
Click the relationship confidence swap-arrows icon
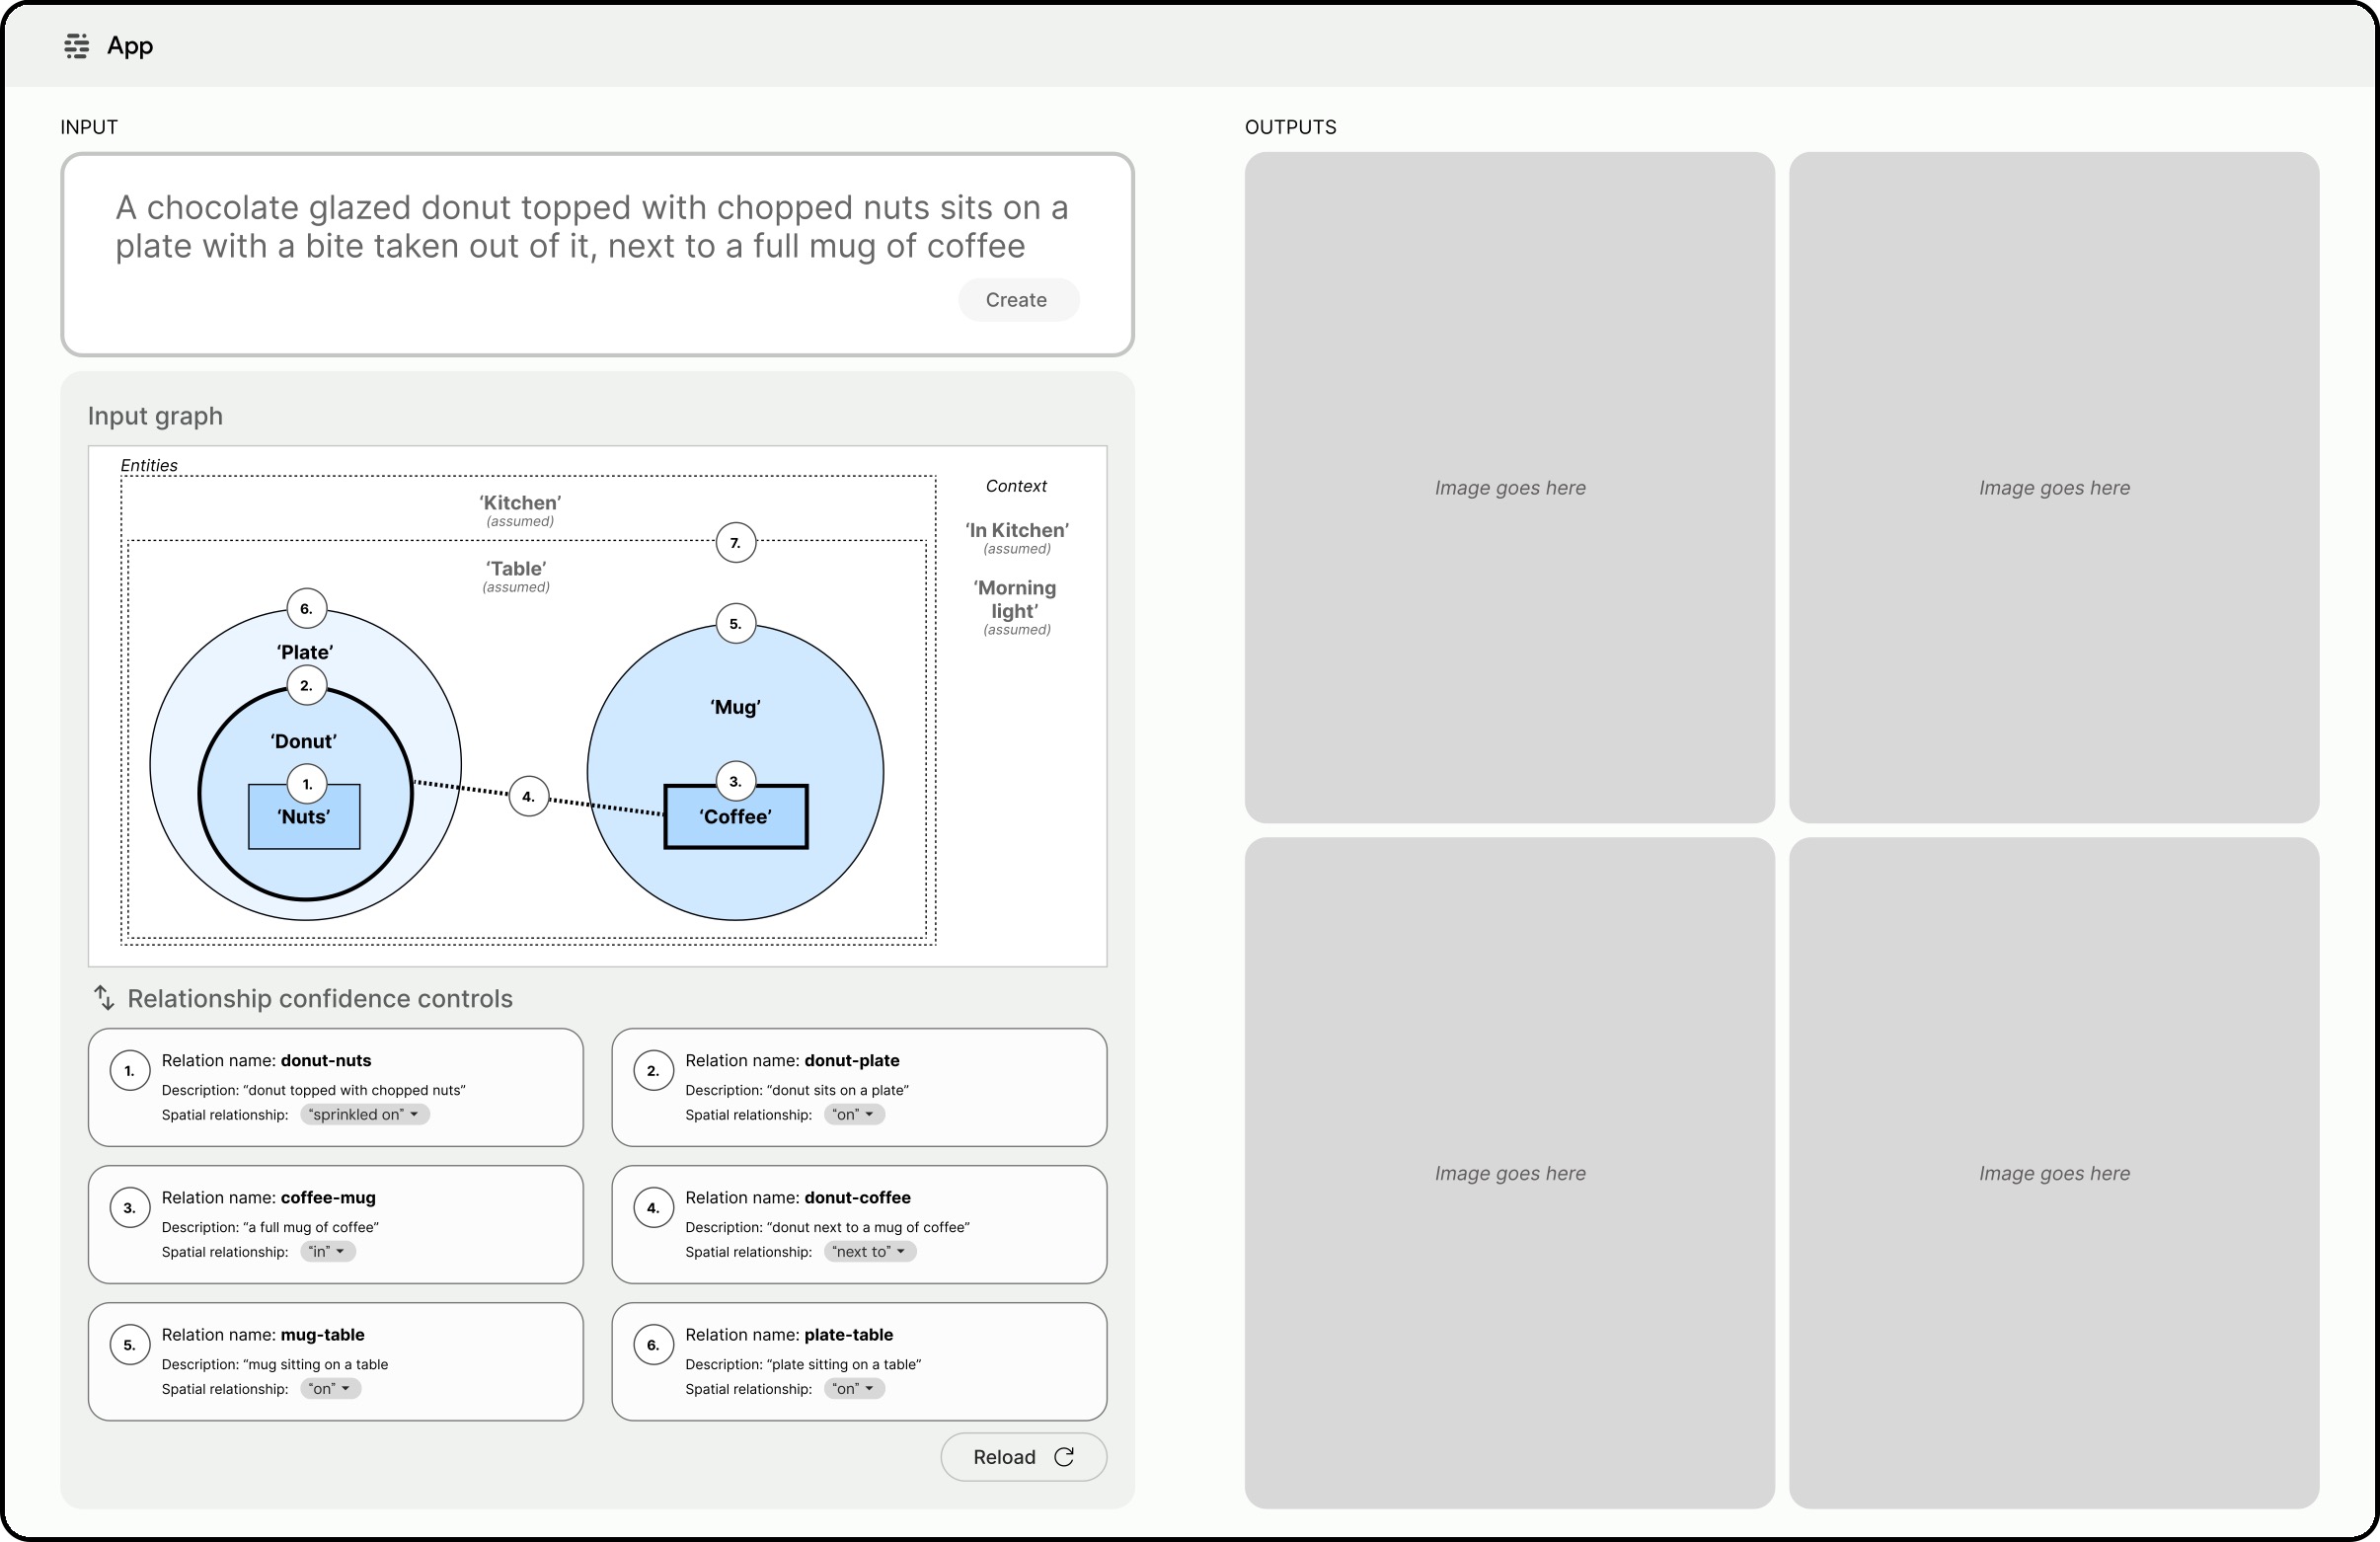(x=104, y=998)
